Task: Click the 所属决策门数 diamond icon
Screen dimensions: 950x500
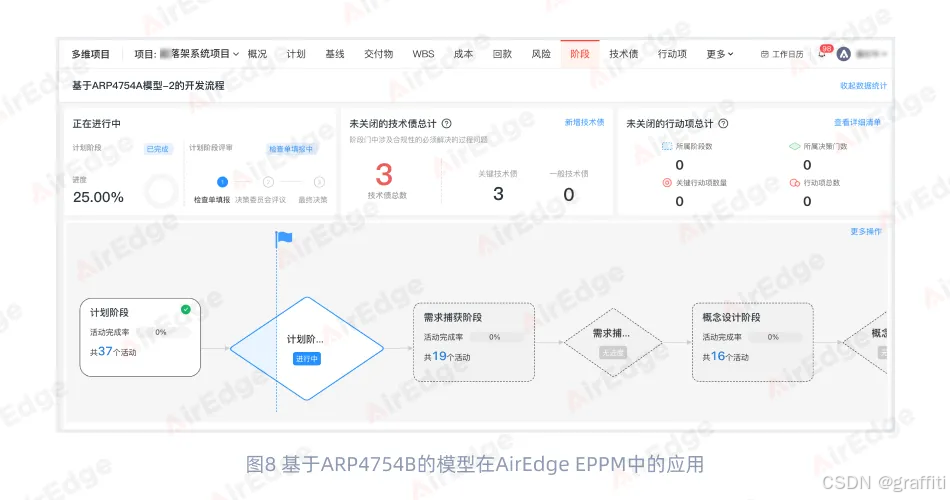Action: click(x=795, y=146)
